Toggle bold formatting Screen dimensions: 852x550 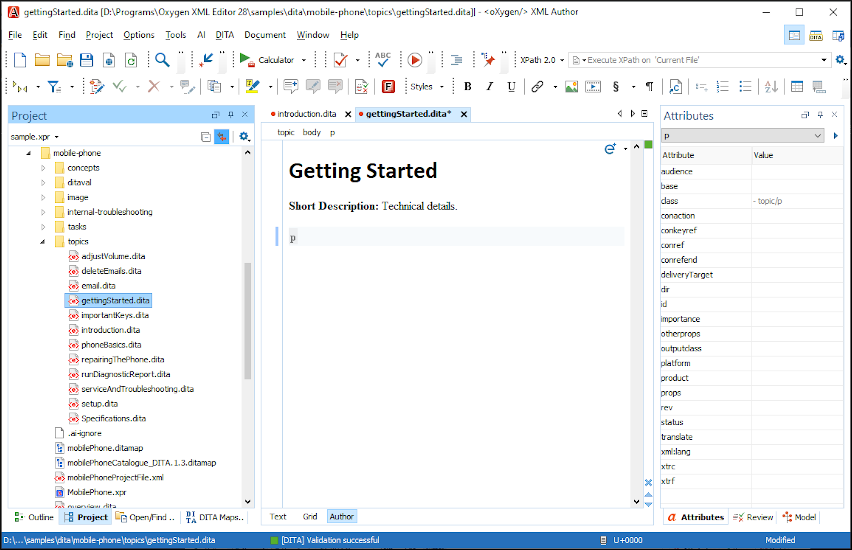point(467,87)
